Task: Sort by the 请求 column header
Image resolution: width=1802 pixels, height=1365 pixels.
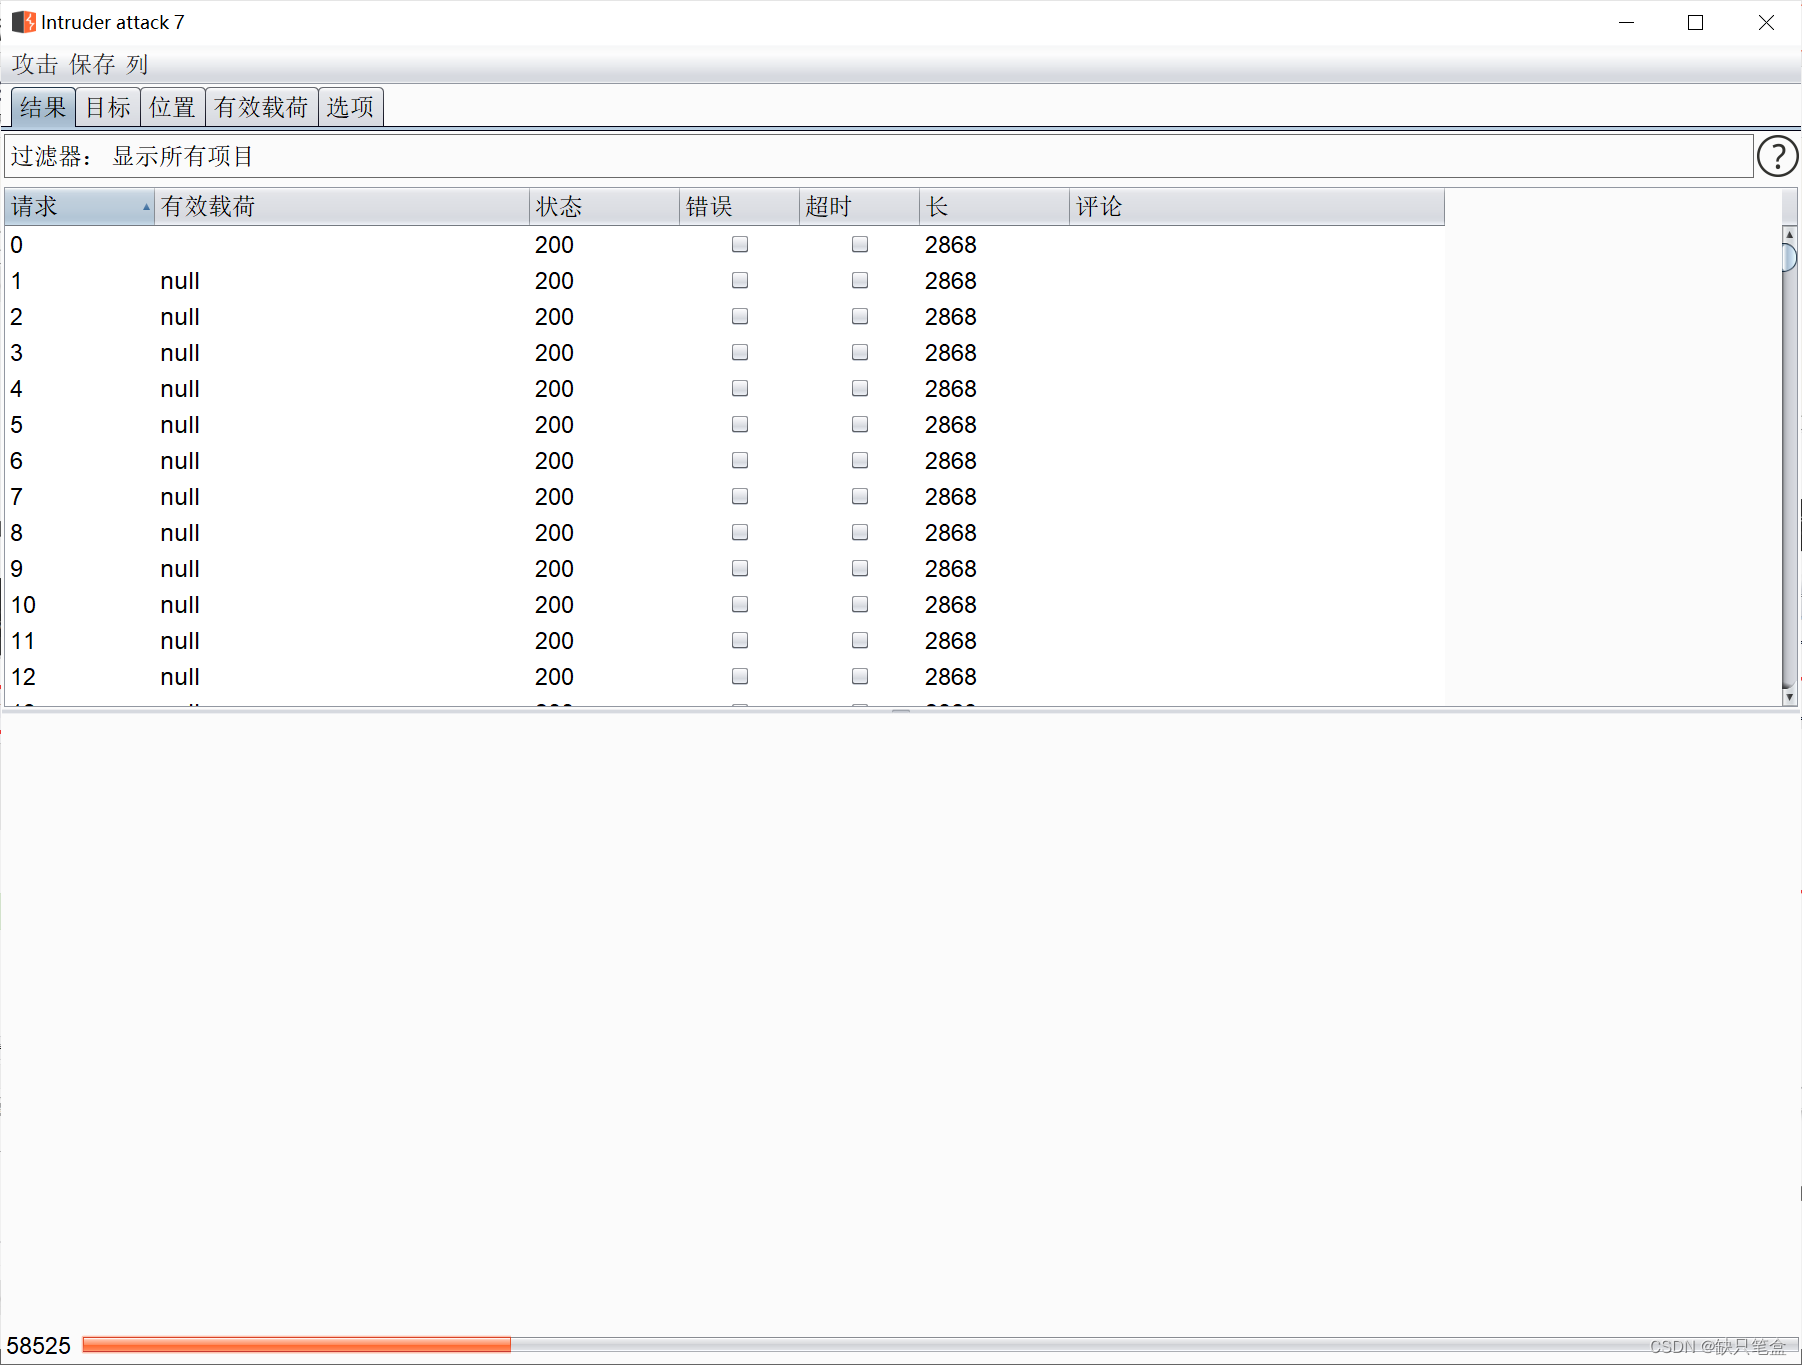Action: point(79,206)
